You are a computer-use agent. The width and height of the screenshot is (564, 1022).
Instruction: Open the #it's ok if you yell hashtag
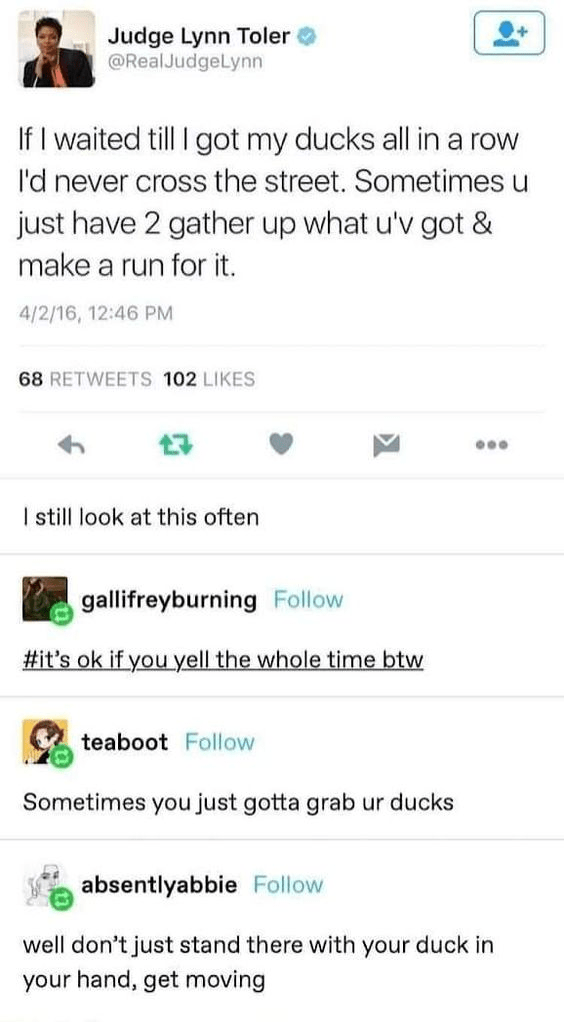click(223, 661)
